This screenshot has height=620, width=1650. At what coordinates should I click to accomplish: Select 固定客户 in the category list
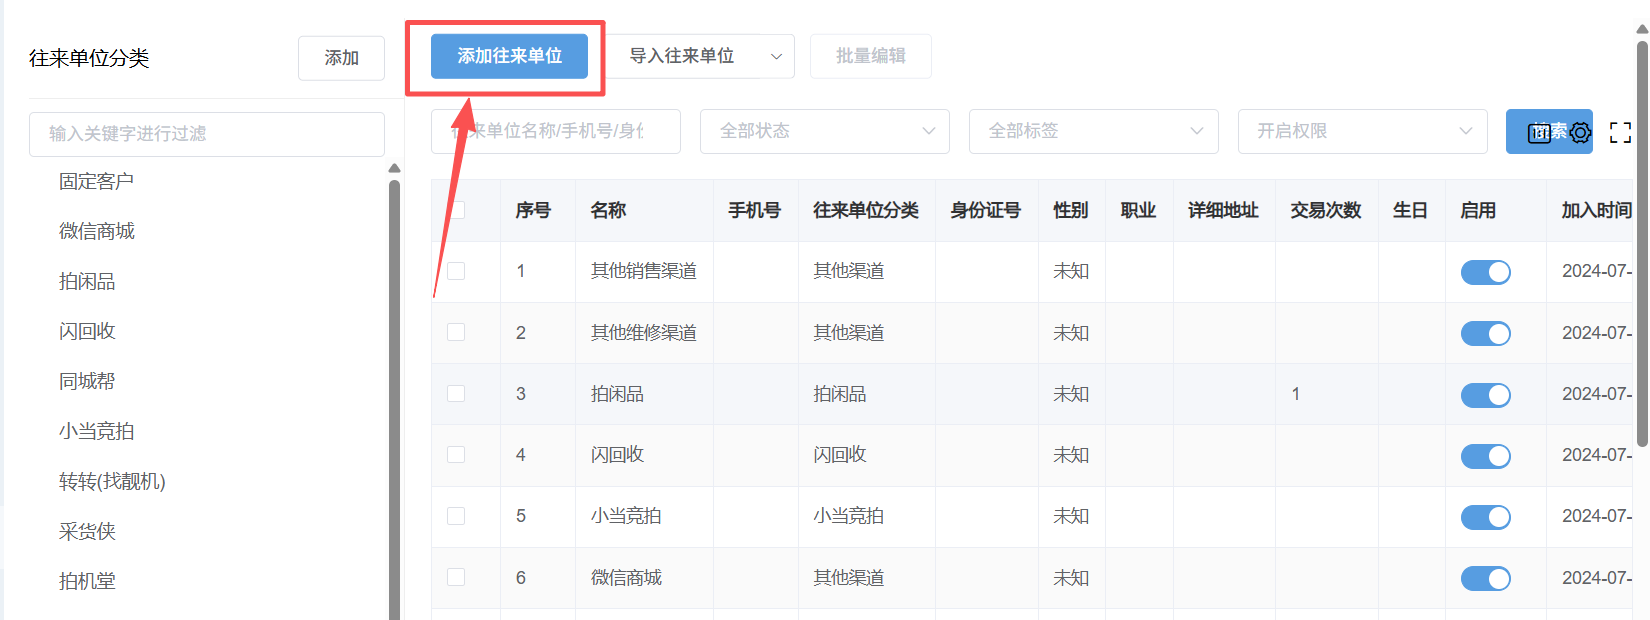(x=96, y=181)
